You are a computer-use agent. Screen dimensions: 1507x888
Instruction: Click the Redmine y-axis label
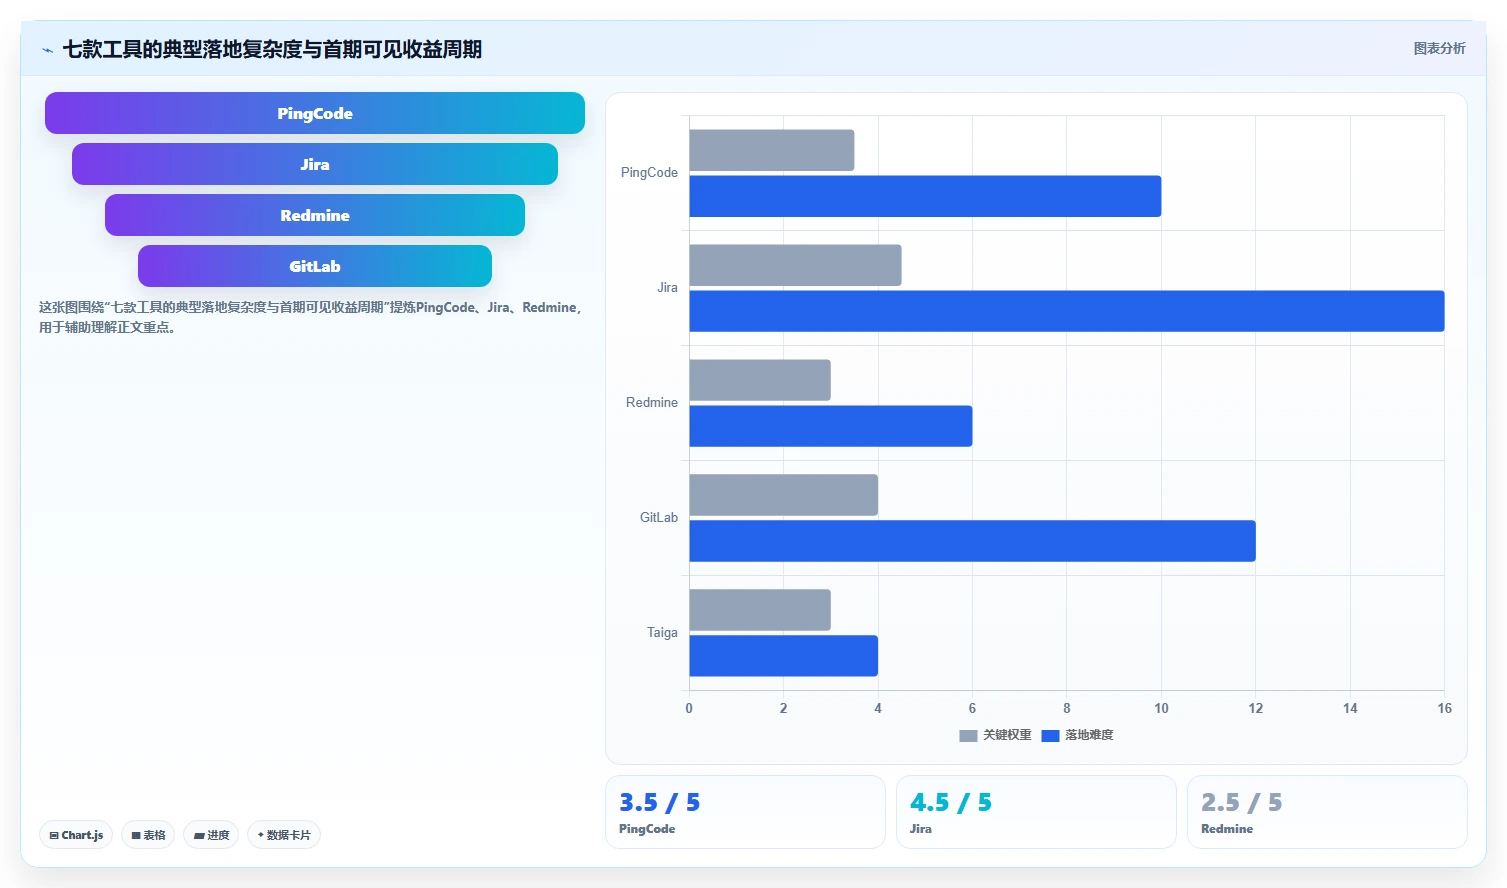click(652, 402)
